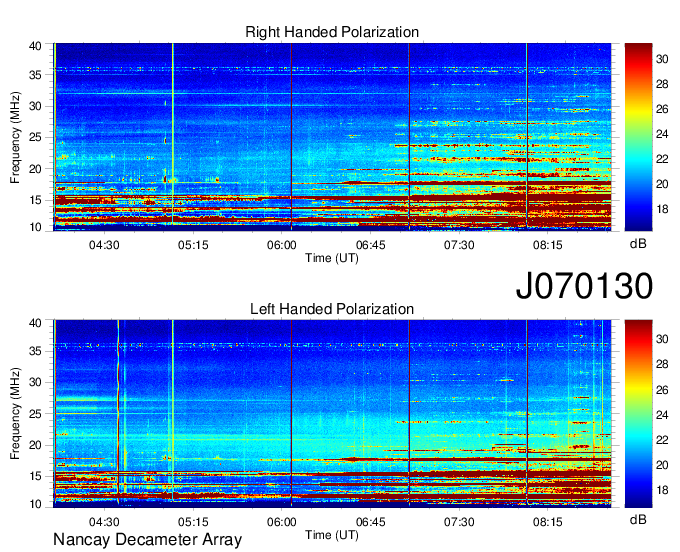Click dB label under Left Handed color bar
The width and height of the screenshot is (680, 552).
pos(638,519)
